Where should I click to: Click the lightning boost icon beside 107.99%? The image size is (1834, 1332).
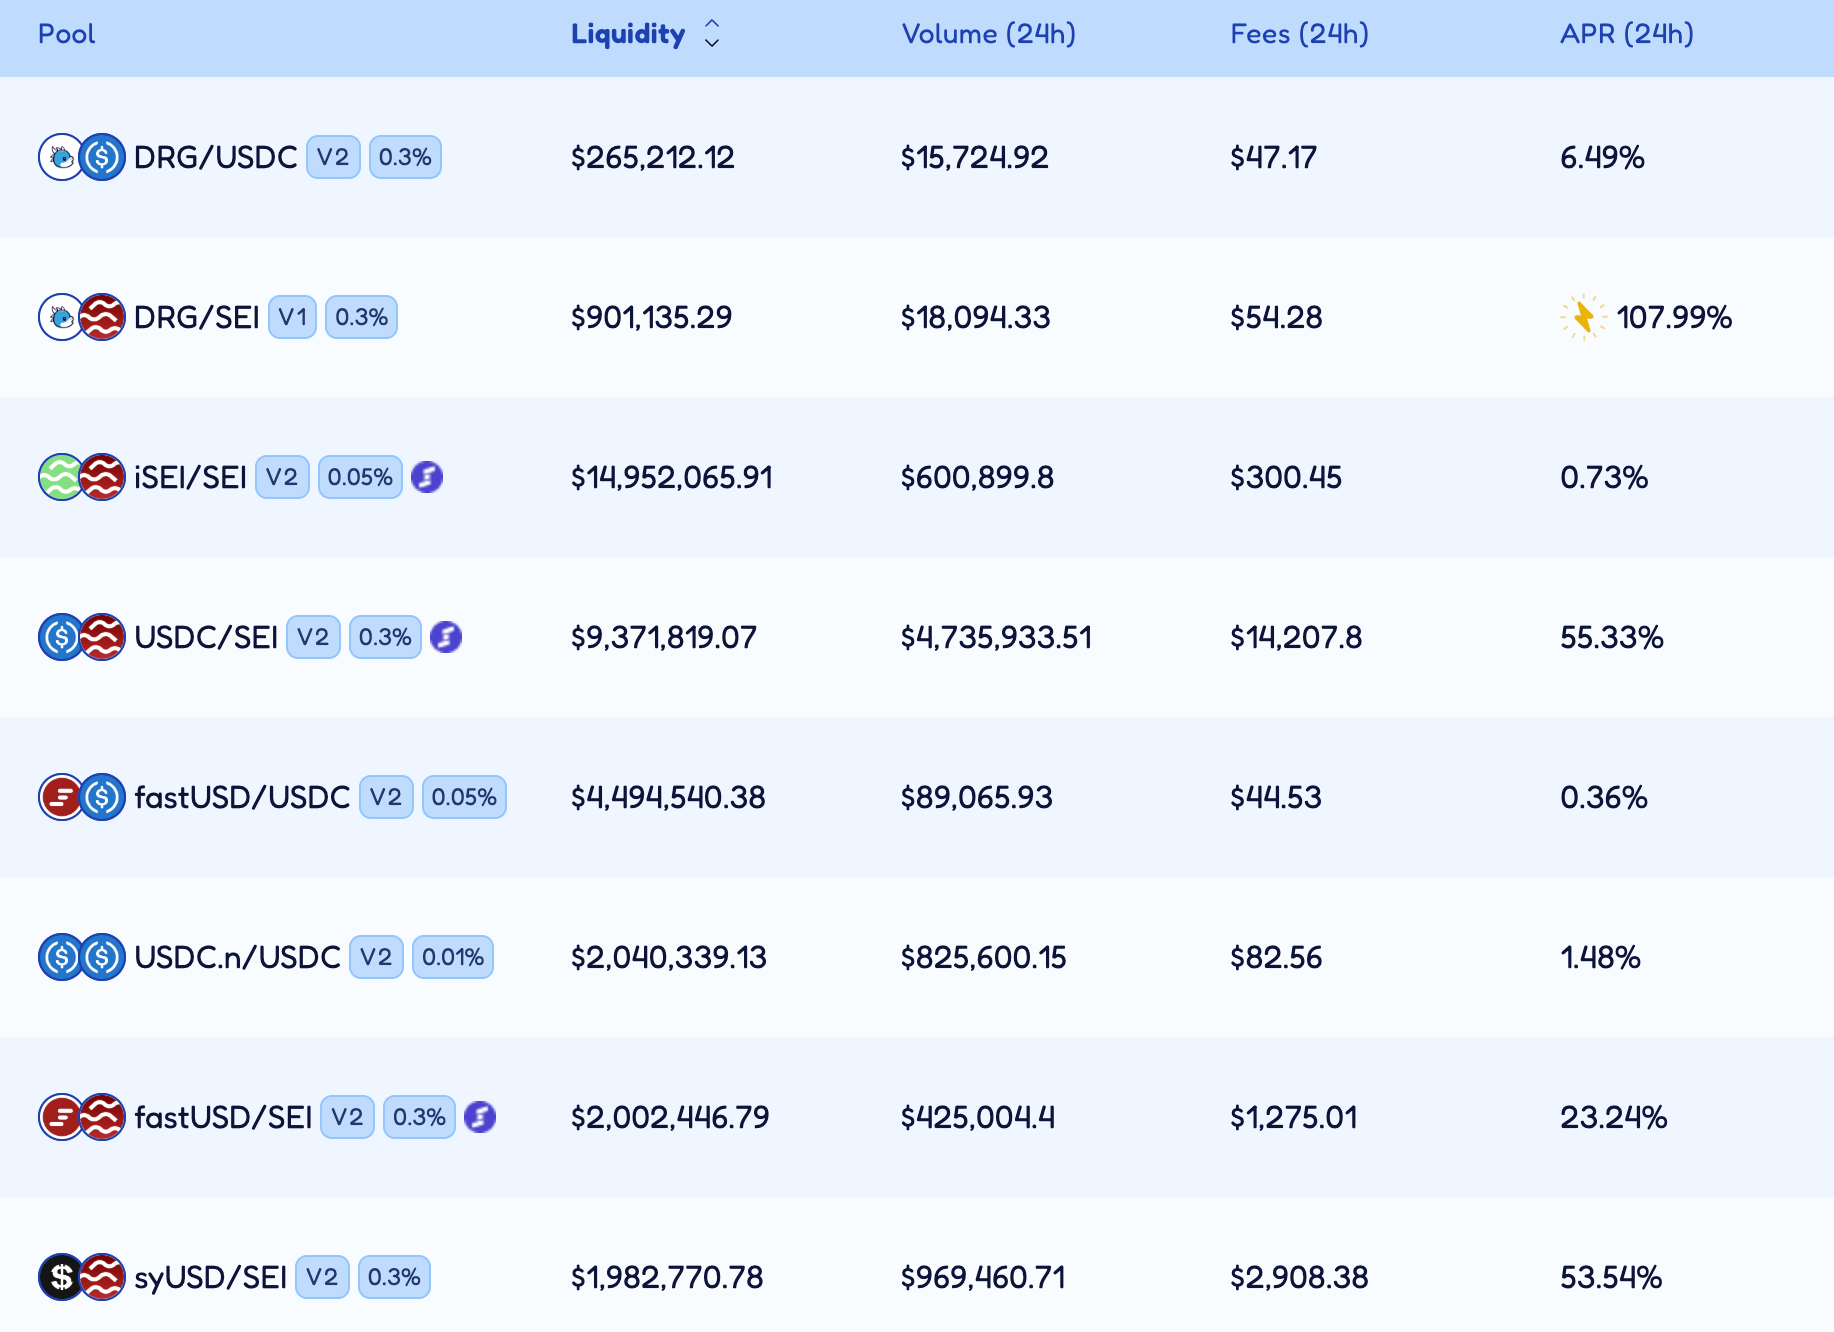click(x=1583, y=317)
